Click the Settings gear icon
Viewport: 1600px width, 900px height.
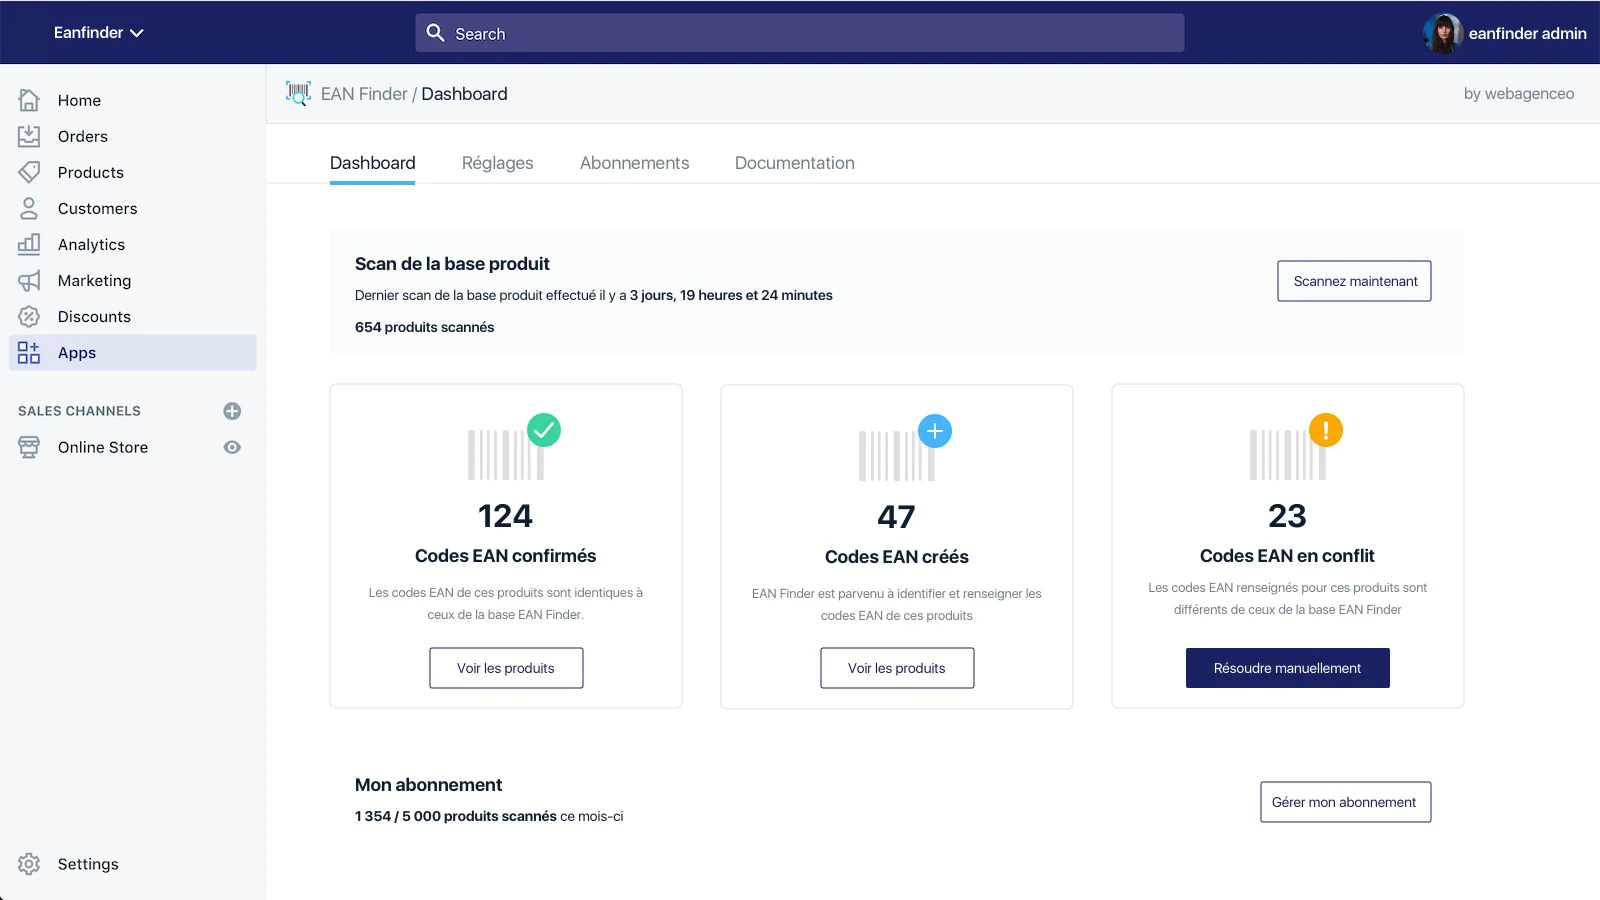pos(29,864)
